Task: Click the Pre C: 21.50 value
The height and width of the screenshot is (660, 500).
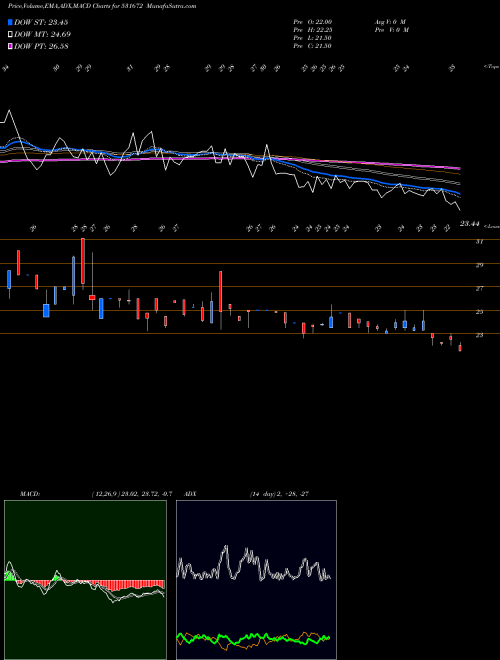Action: [x=313, y=46]
